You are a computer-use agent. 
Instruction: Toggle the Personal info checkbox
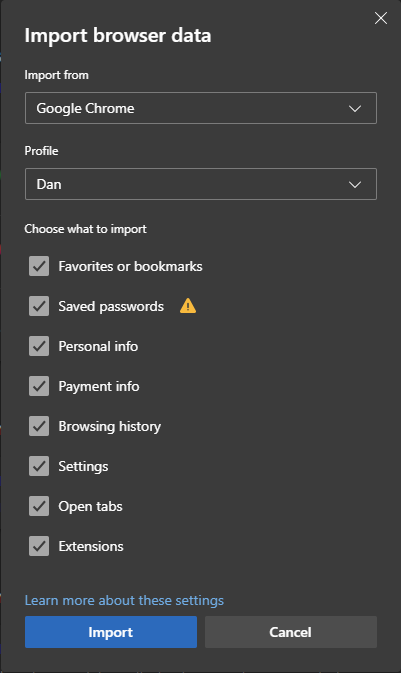click(x=39, y=346)
